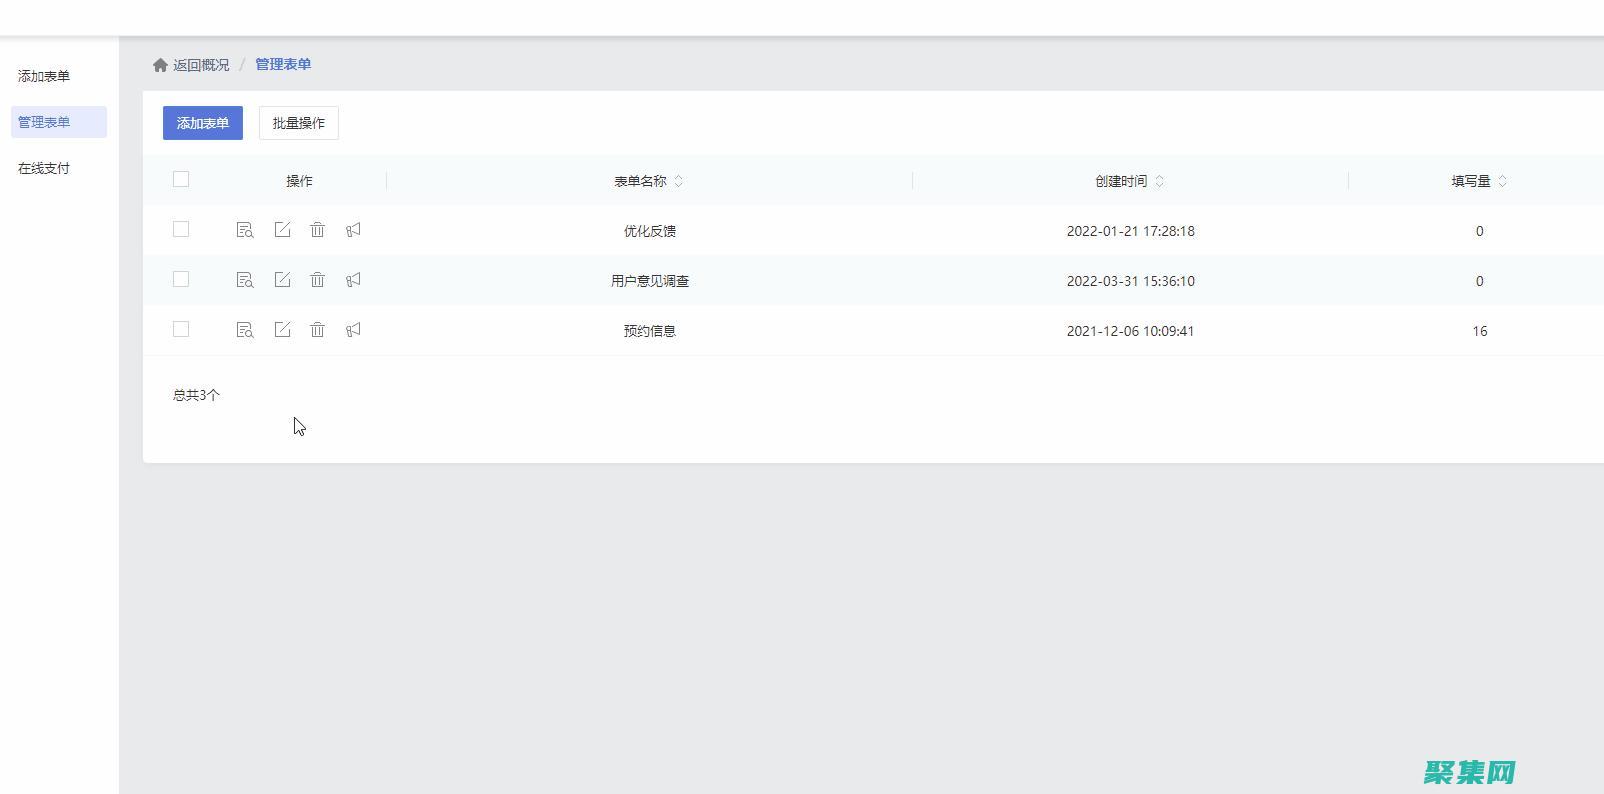Sort the table by 创建时间
The image size is (1604, 794).
pos(1160,181)
